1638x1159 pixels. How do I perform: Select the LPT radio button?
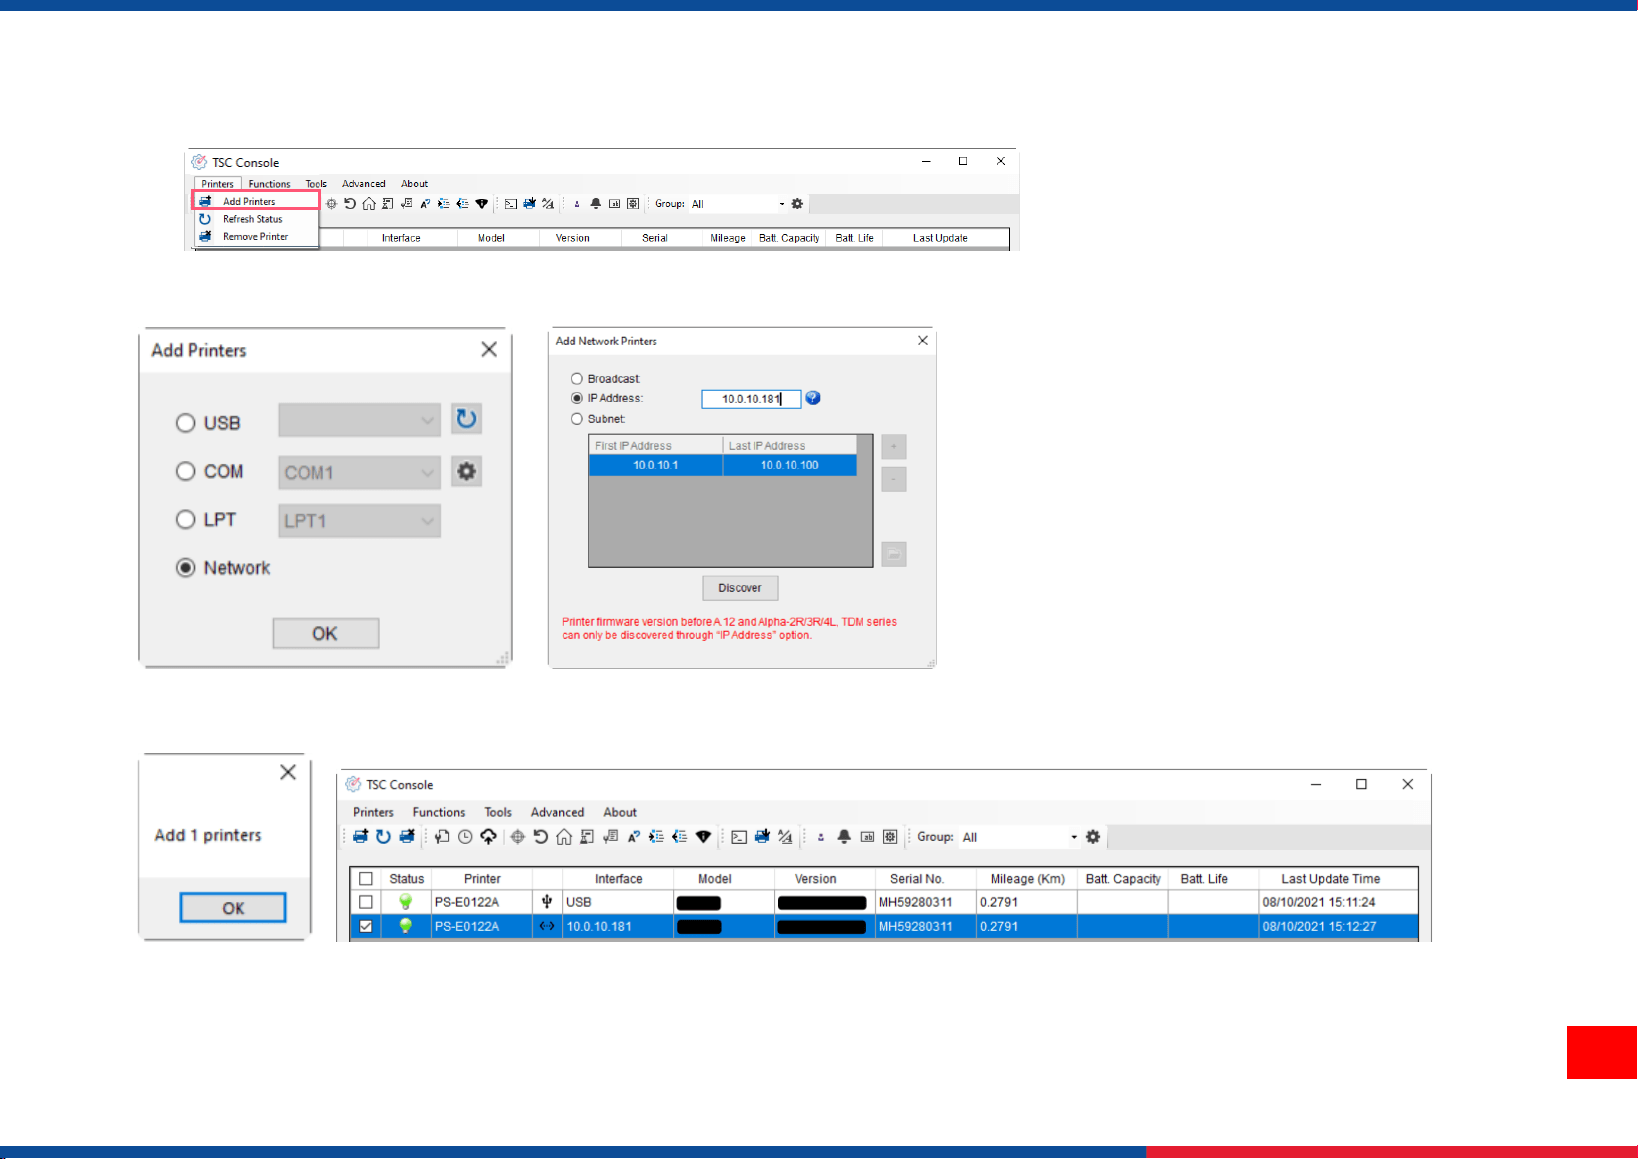coord(185,519)
